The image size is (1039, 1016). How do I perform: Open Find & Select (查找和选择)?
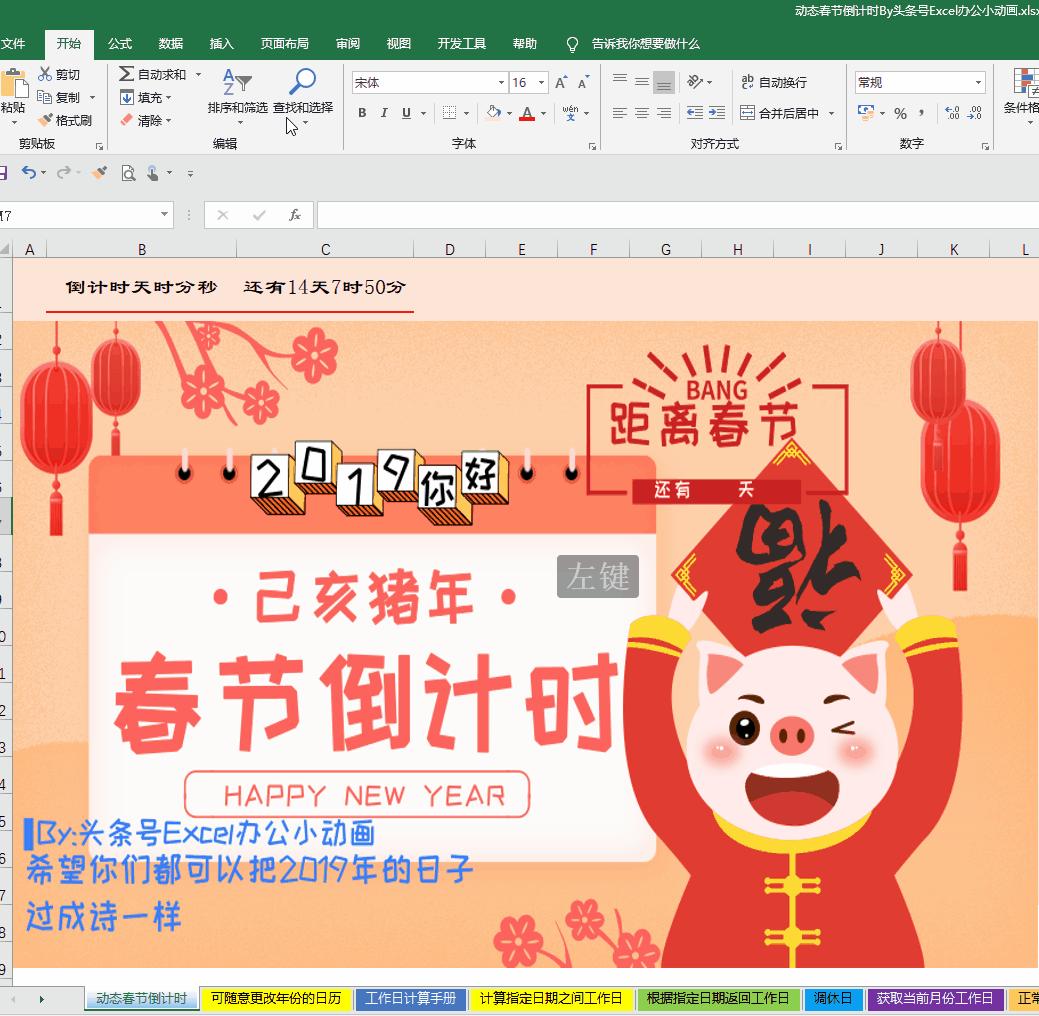(x=302, y=97)
